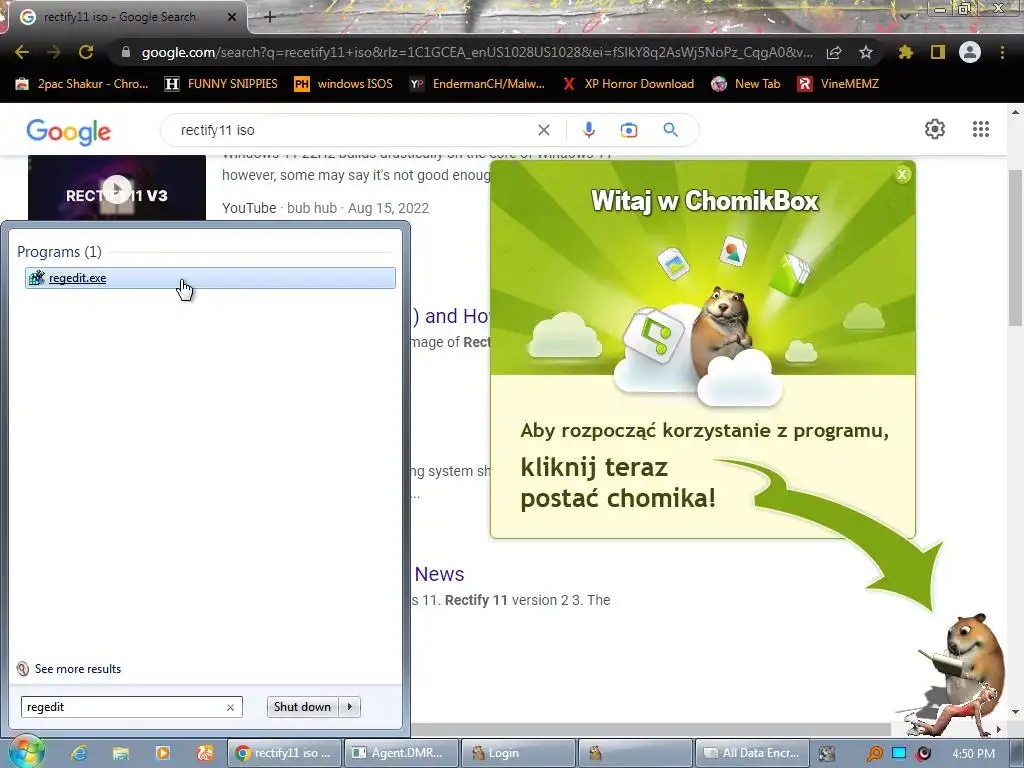Open the 4:50 PM clock
This screenshot has height=768, width=1024.
[973, 754]
